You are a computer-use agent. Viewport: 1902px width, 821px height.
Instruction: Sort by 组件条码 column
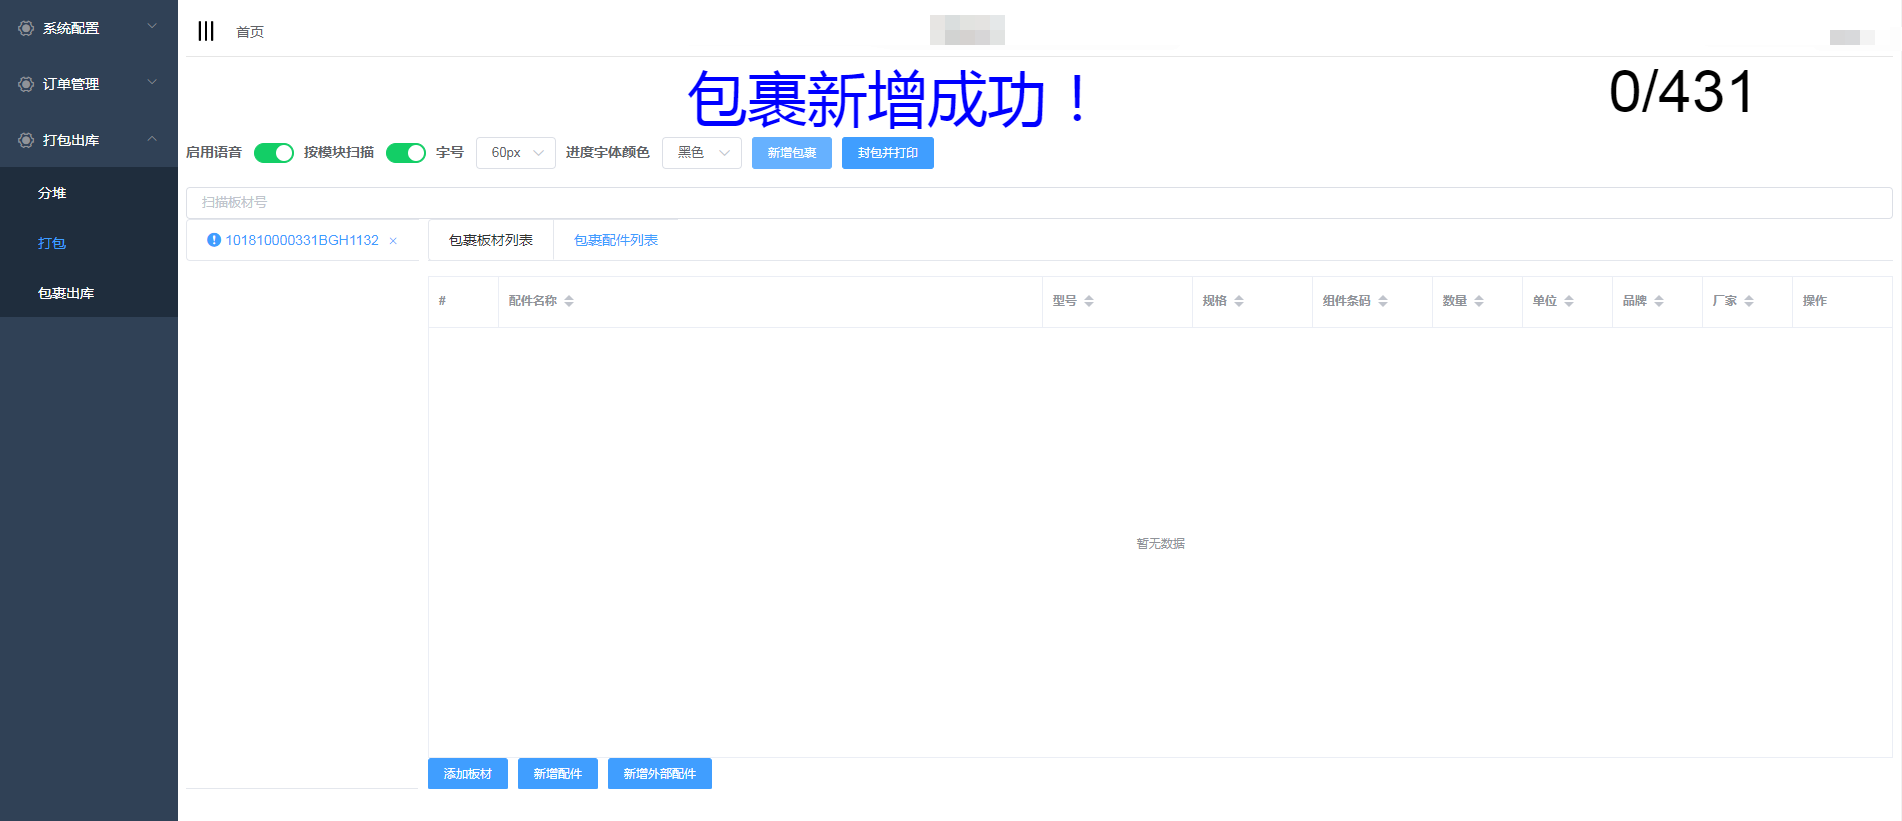[x=1383, y=301]
